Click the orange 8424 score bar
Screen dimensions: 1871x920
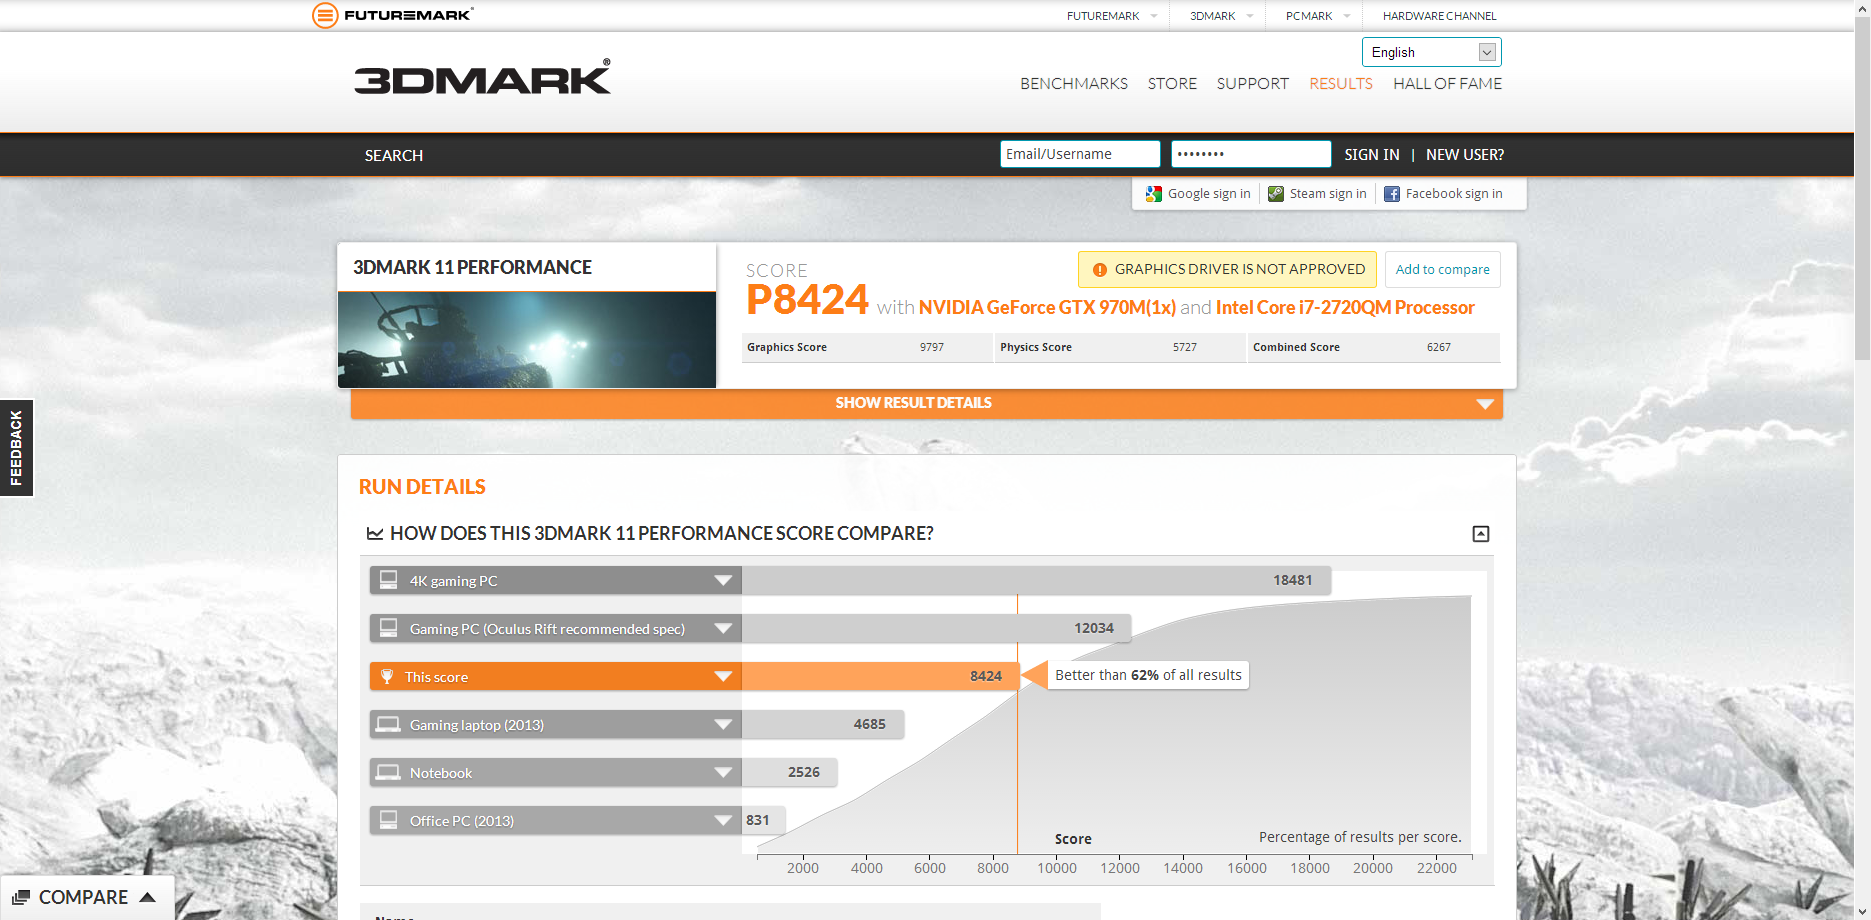coord(880,676)
